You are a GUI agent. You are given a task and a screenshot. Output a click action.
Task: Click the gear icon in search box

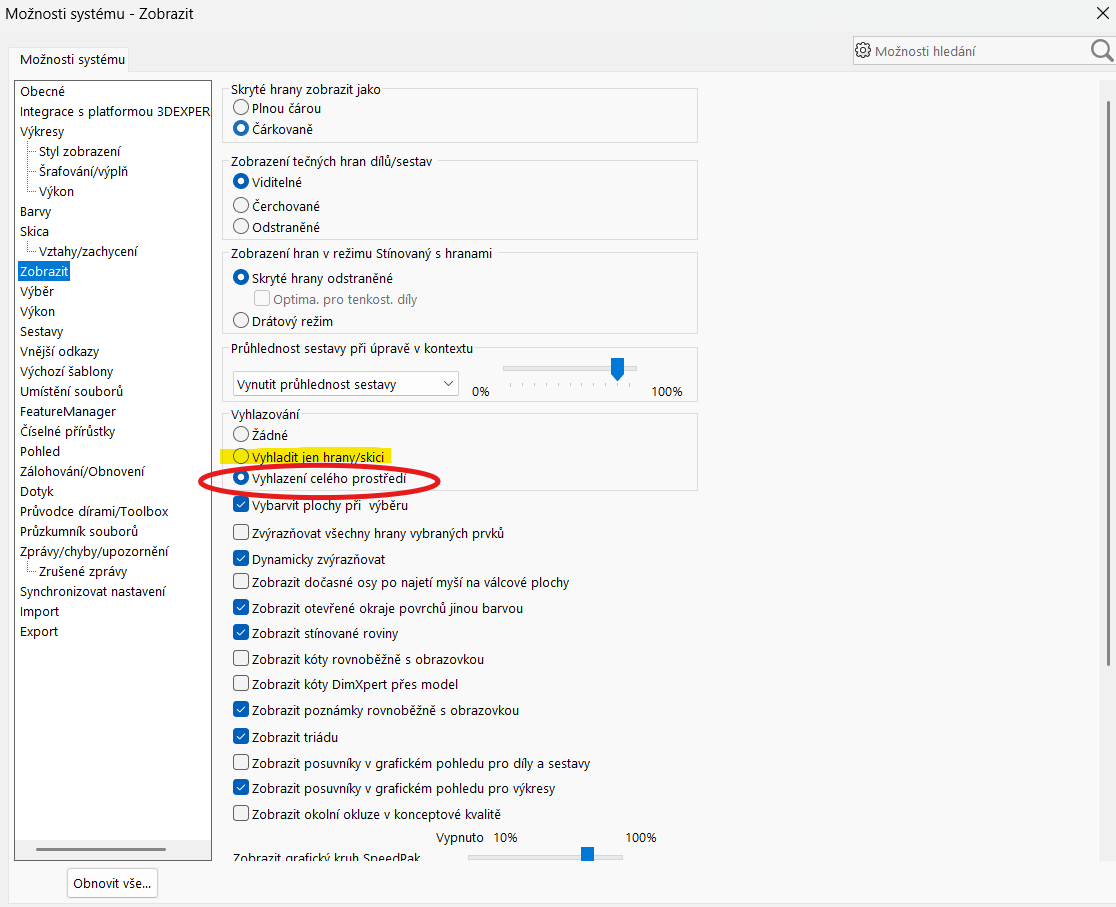click(x=863, y=51)
